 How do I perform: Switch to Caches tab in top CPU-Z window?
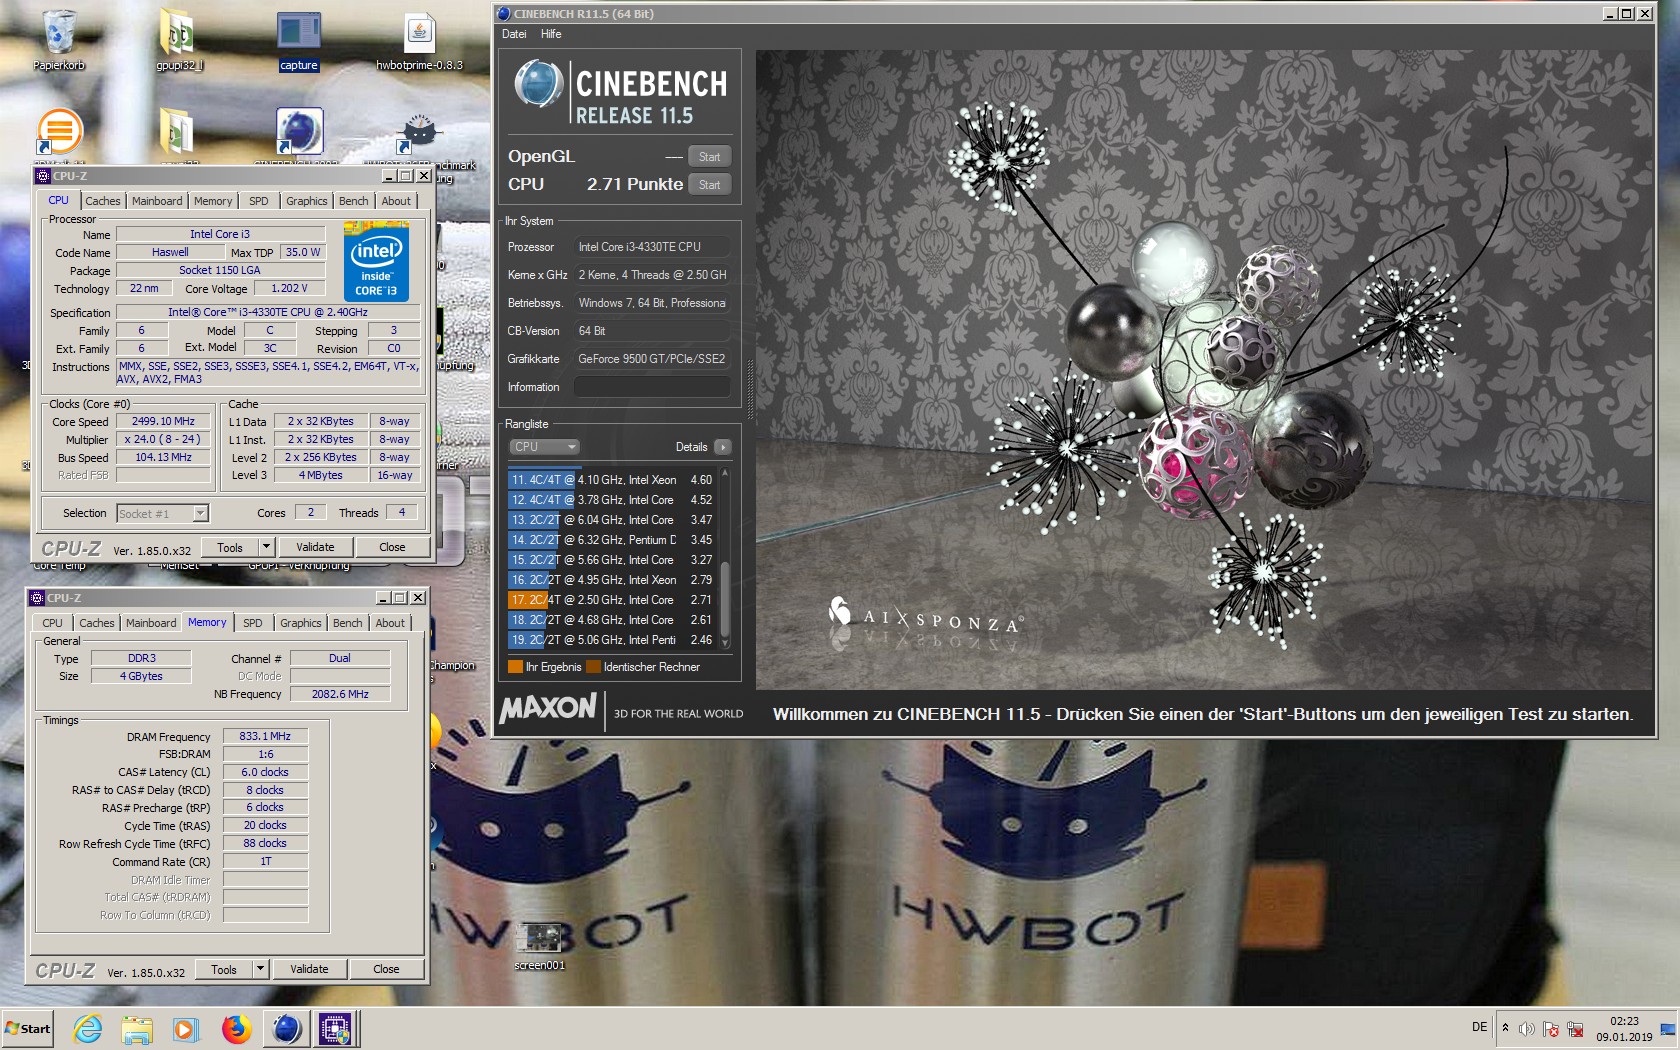coord(102,201)
